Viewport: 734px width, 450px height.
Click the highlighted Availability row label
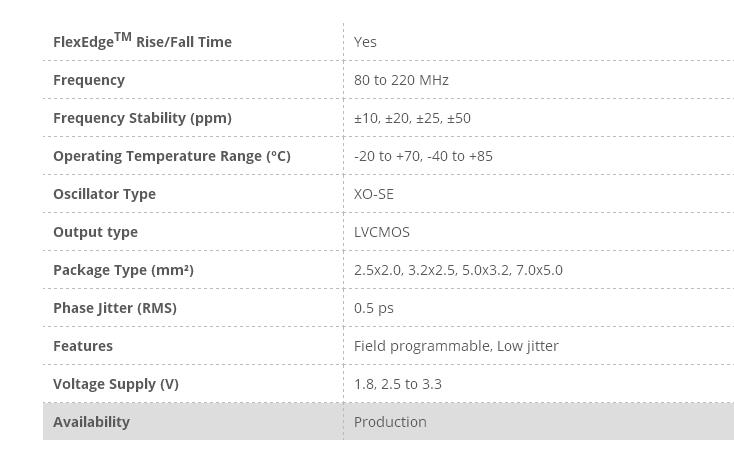[91, 422]
